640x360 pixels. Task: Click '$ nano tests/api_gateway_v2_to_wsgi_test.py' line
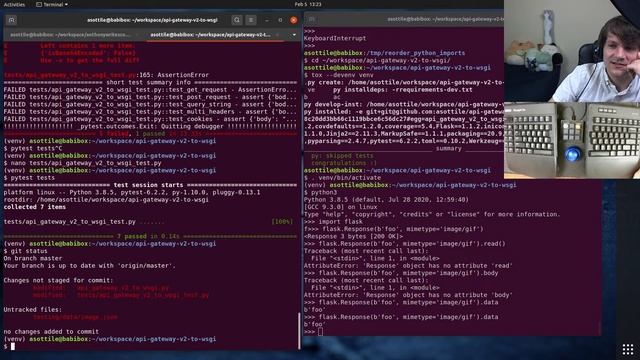pyautogui.click(x=82, y=163)
